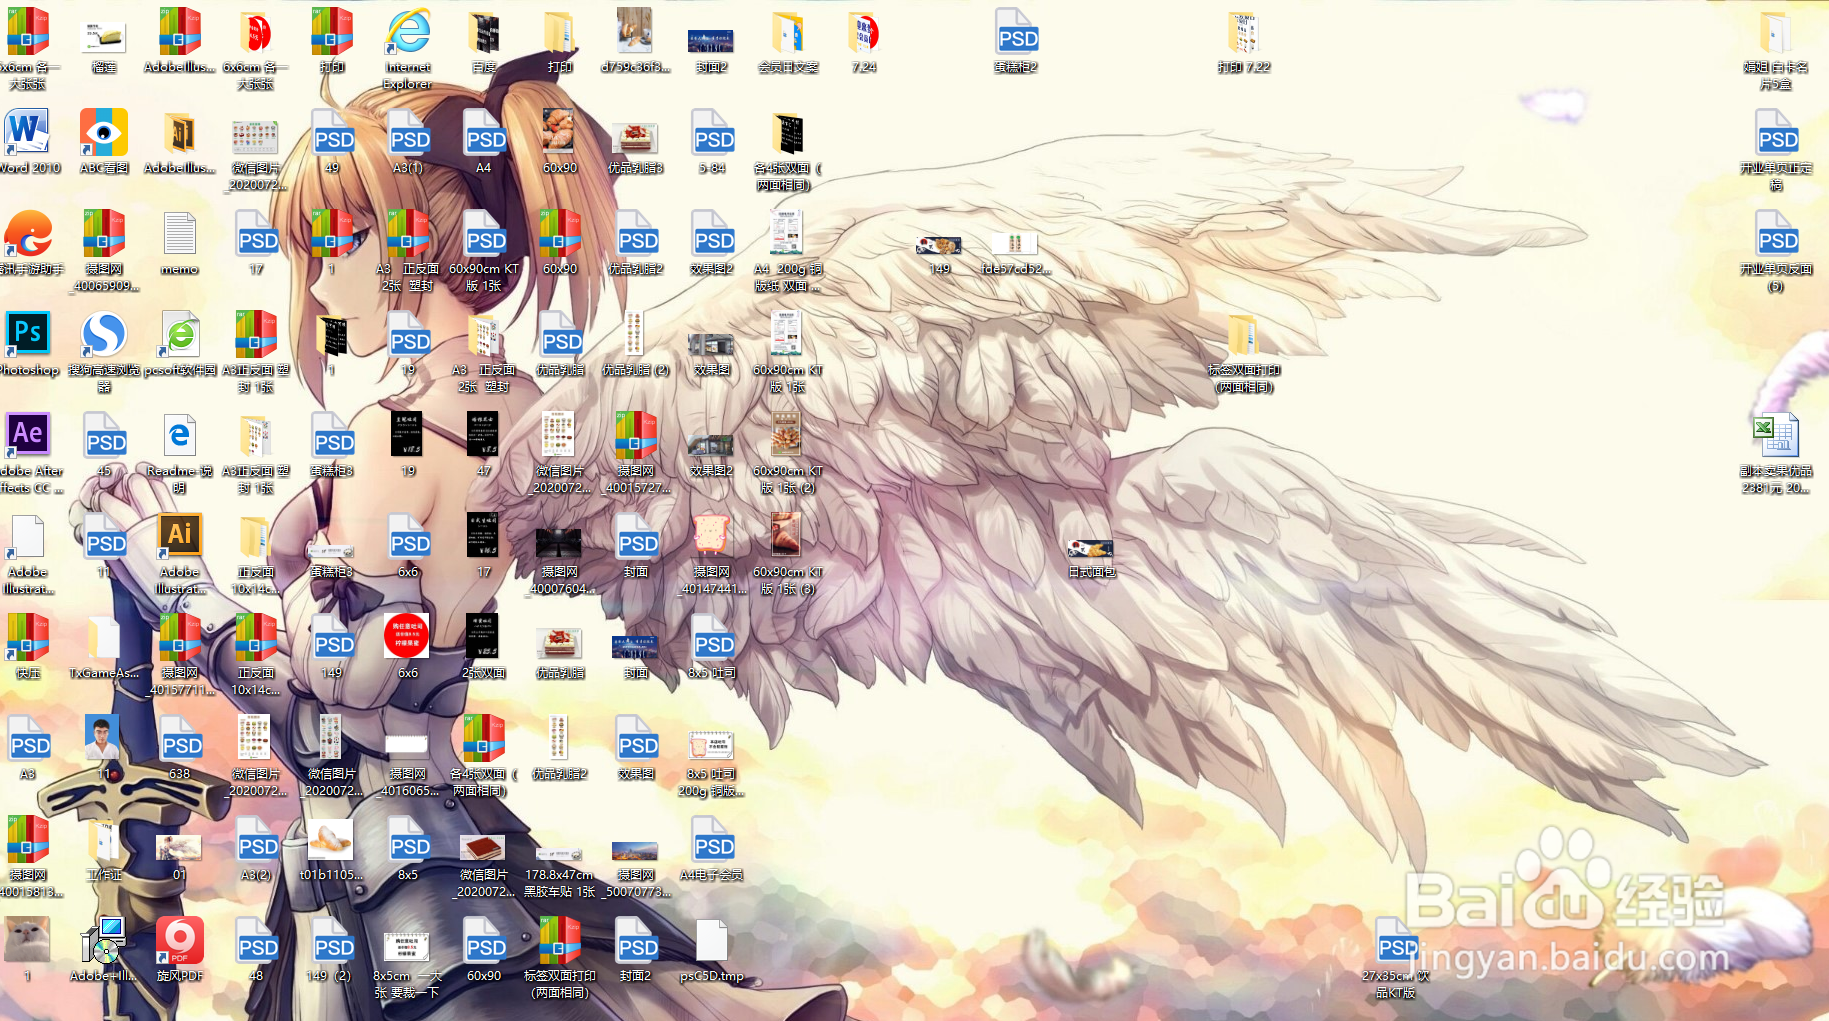The width and height of the screenshot is (1829, 1021).
Task: Open the 姐姐 白卡名片5盒 folder
Action: coord(1776,49)
